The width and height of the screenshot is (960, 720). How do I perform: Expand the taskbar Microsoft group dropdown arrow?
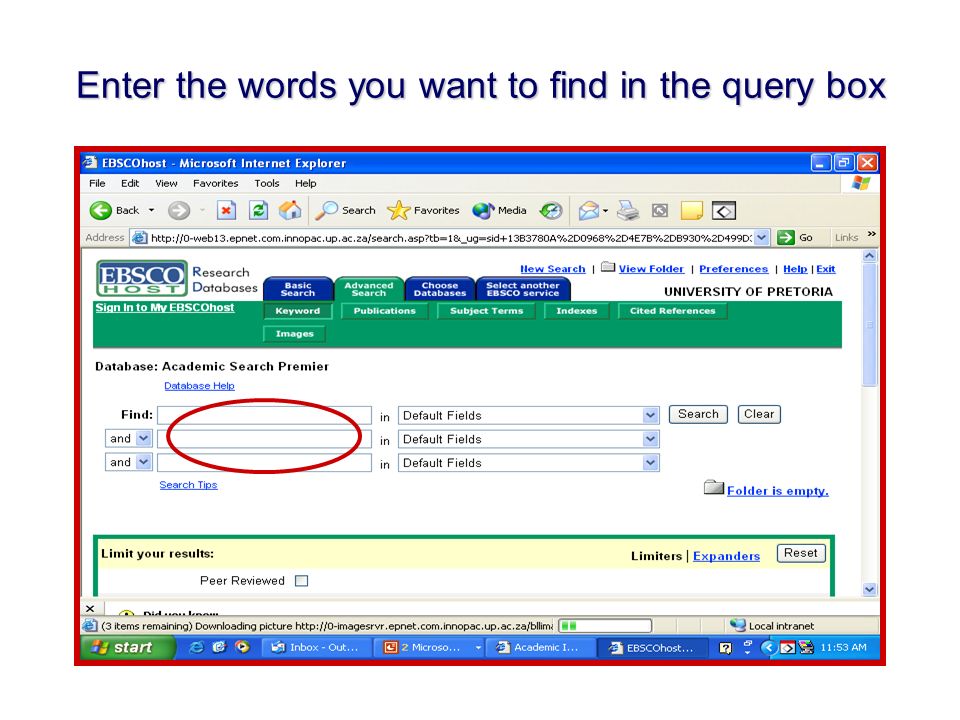pyautogui.click(x=478, y=648)
